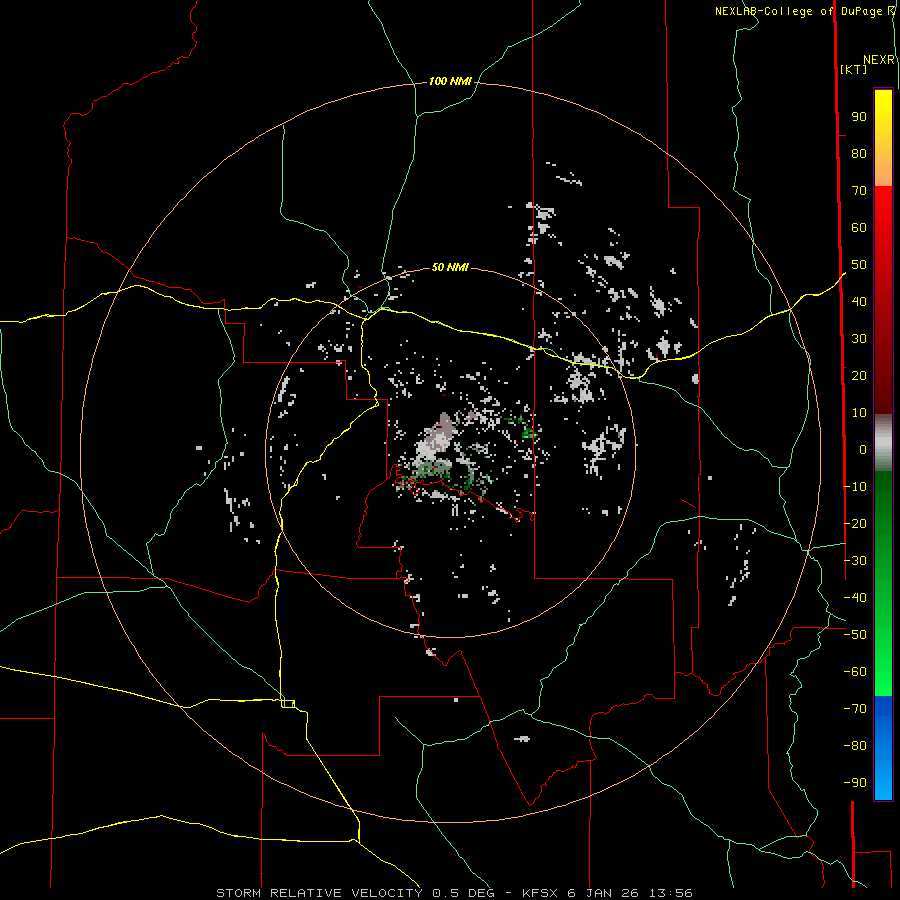Click the 0 value on the velocity scale

click(863, 449)
